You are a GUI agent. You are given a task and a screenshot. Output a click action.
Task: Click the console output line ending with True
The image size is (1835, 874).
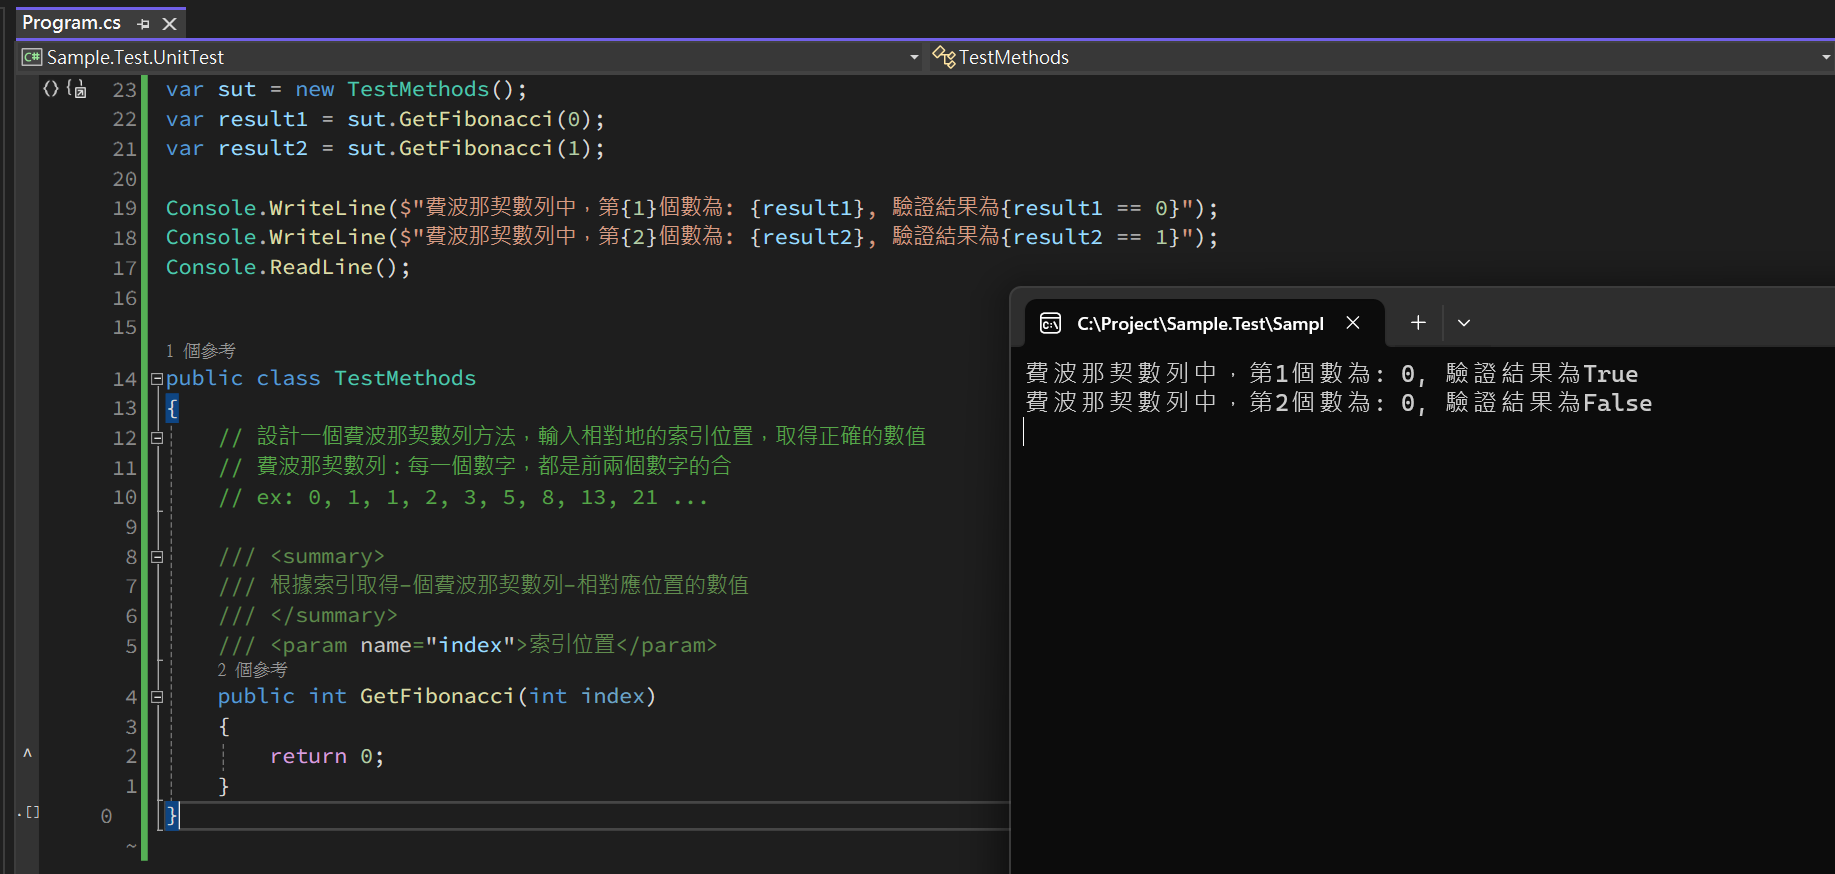click(x=1332, y=373)
